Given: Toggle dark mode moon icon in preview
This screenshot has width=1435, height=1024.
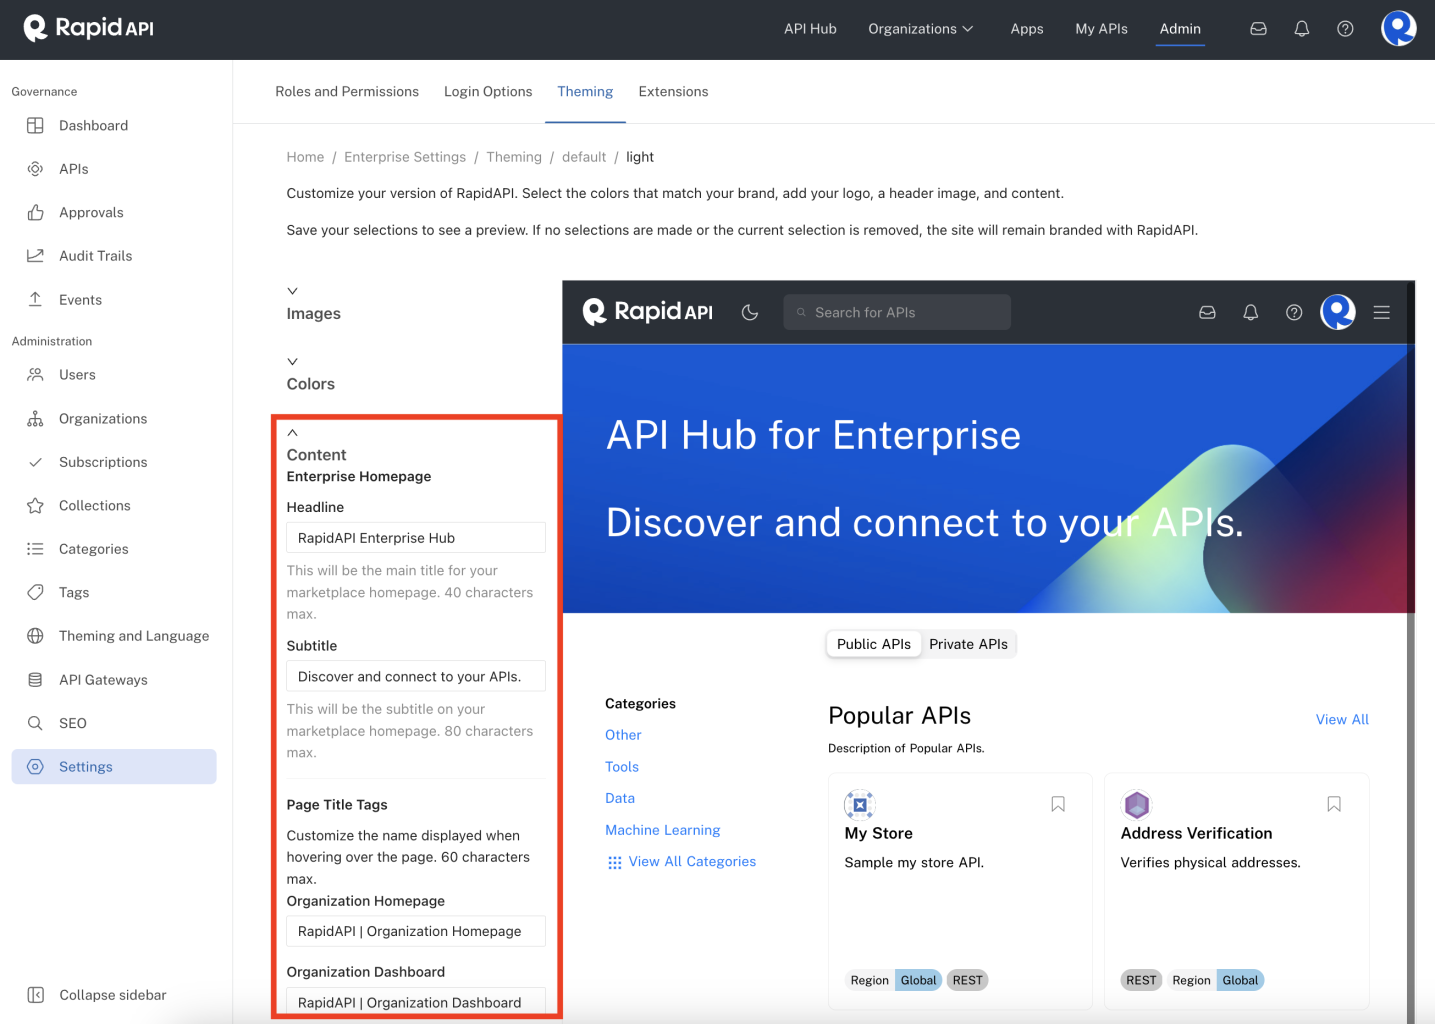Looking at the screenshot, I should [749, 313].
